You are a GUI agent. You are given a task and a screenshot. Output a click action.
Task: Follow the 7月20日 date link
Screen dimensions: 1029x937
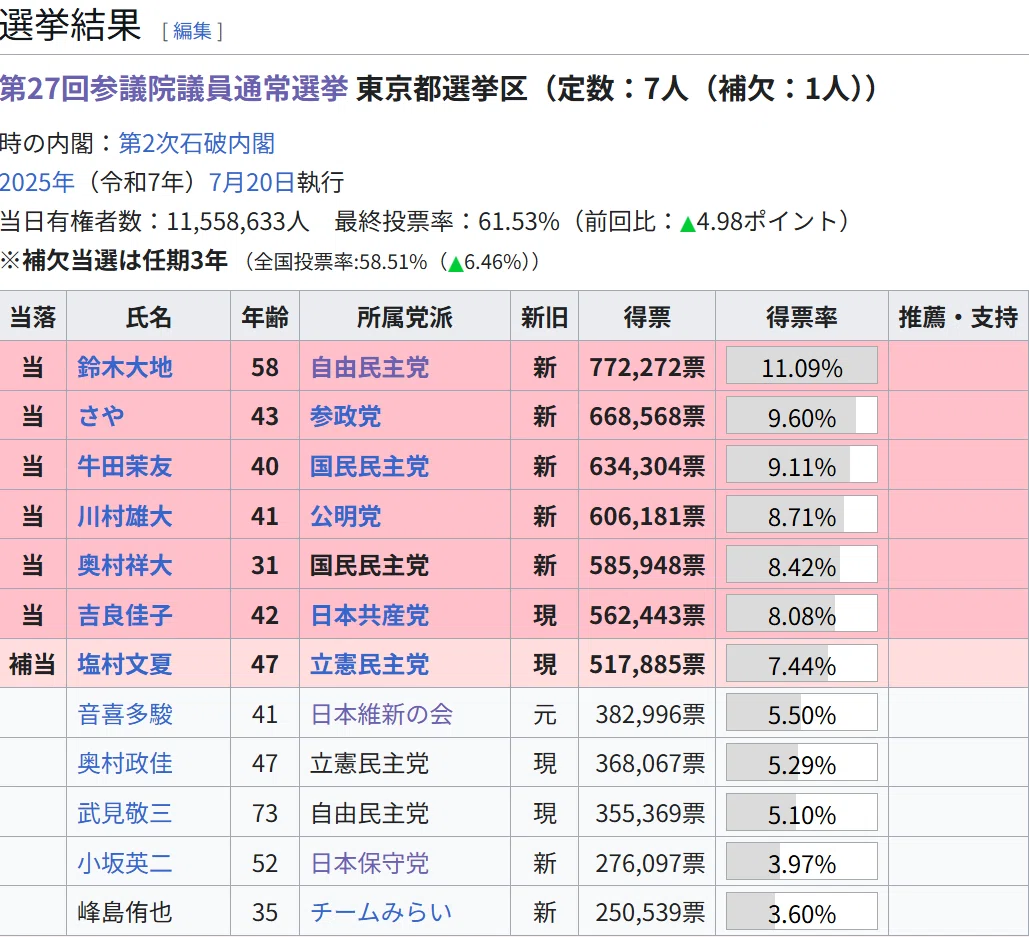252,182
